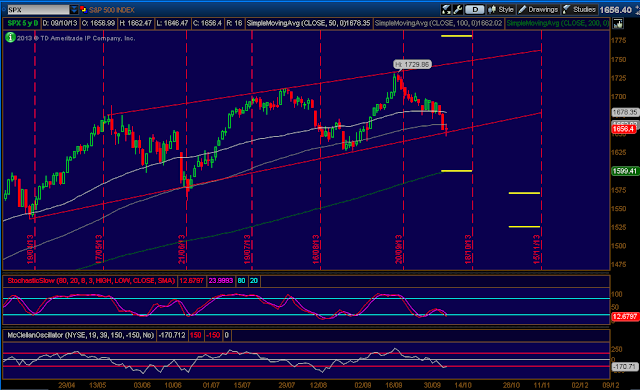The width and height of the screenshot is (640, 390).
Task: Click the SimpleMovingAvg (CLOSE, 100, 0) label
Action: click(x=438, y=23)
